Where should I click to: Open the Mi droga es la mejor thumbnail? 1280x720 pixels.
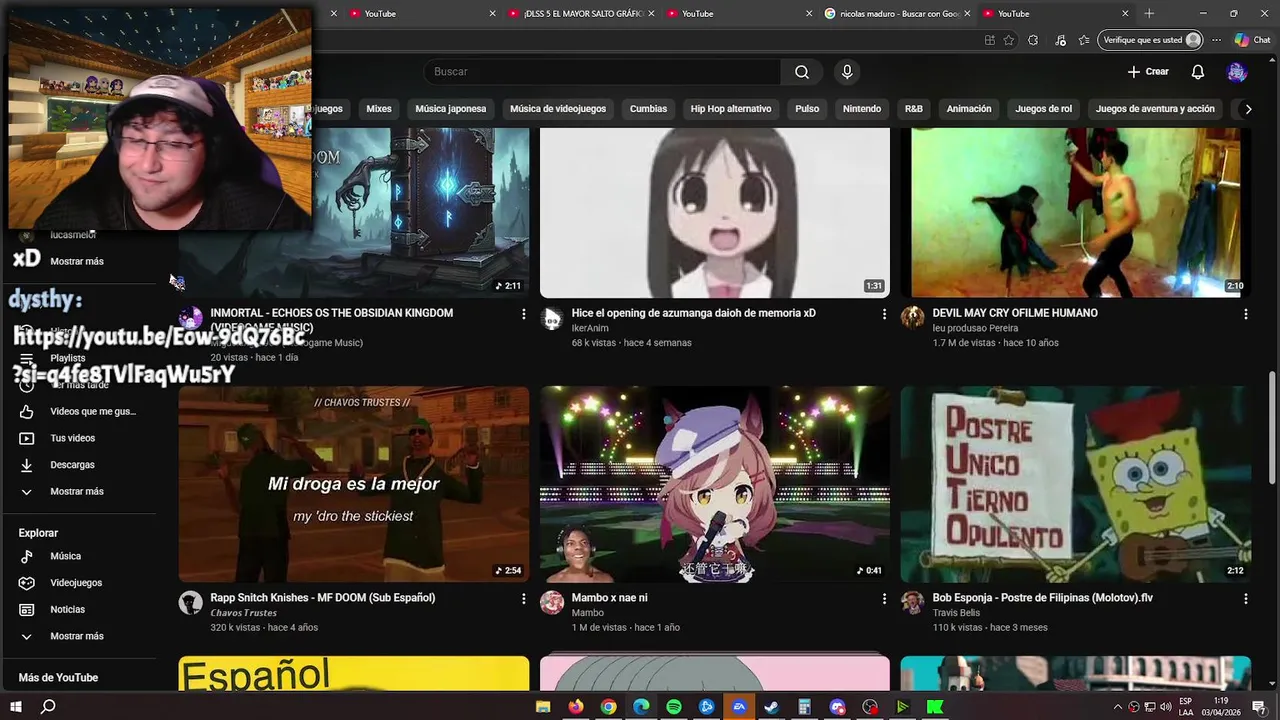pyautogui.click(x=354, y=484)
